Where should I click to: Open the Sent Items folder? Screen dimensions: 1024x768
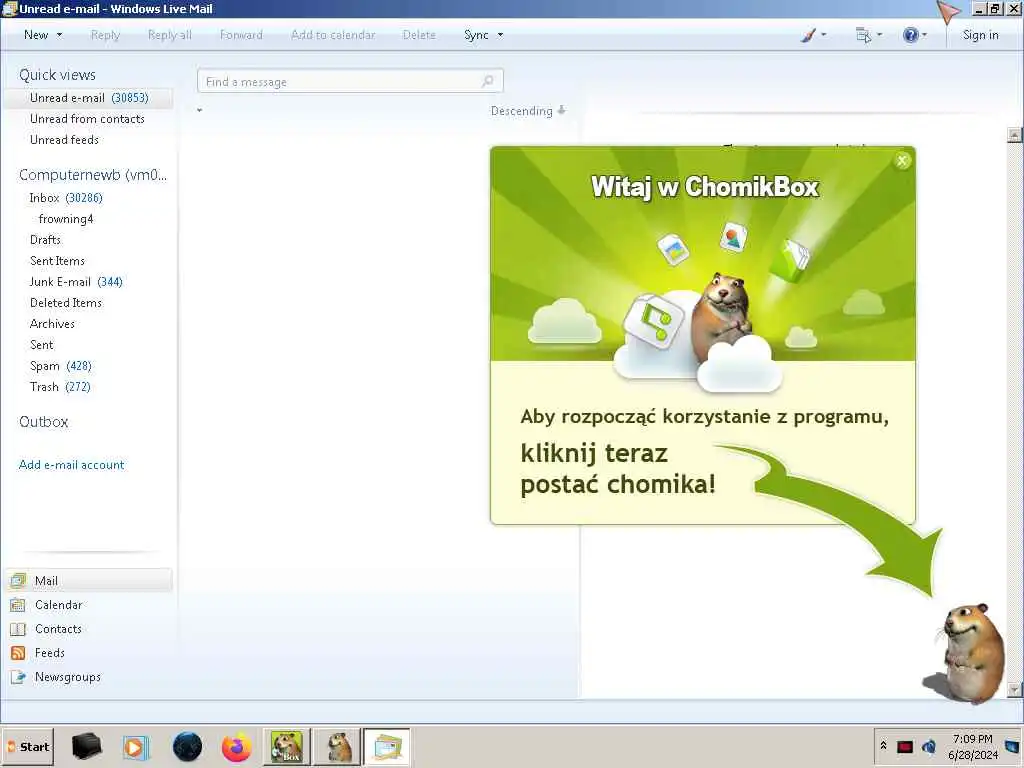pyautogui.click(x=57, y=261)
